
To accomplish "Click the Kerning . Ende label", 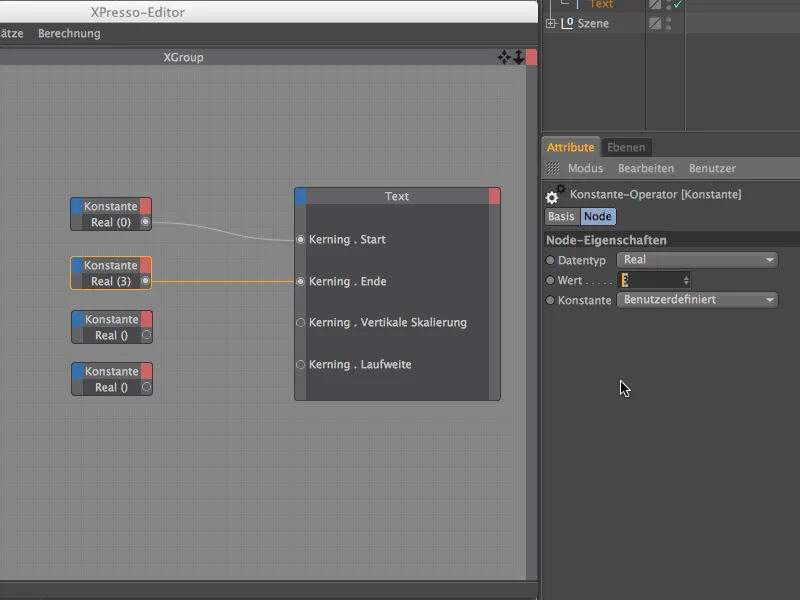I will click(x=348, y=281).
